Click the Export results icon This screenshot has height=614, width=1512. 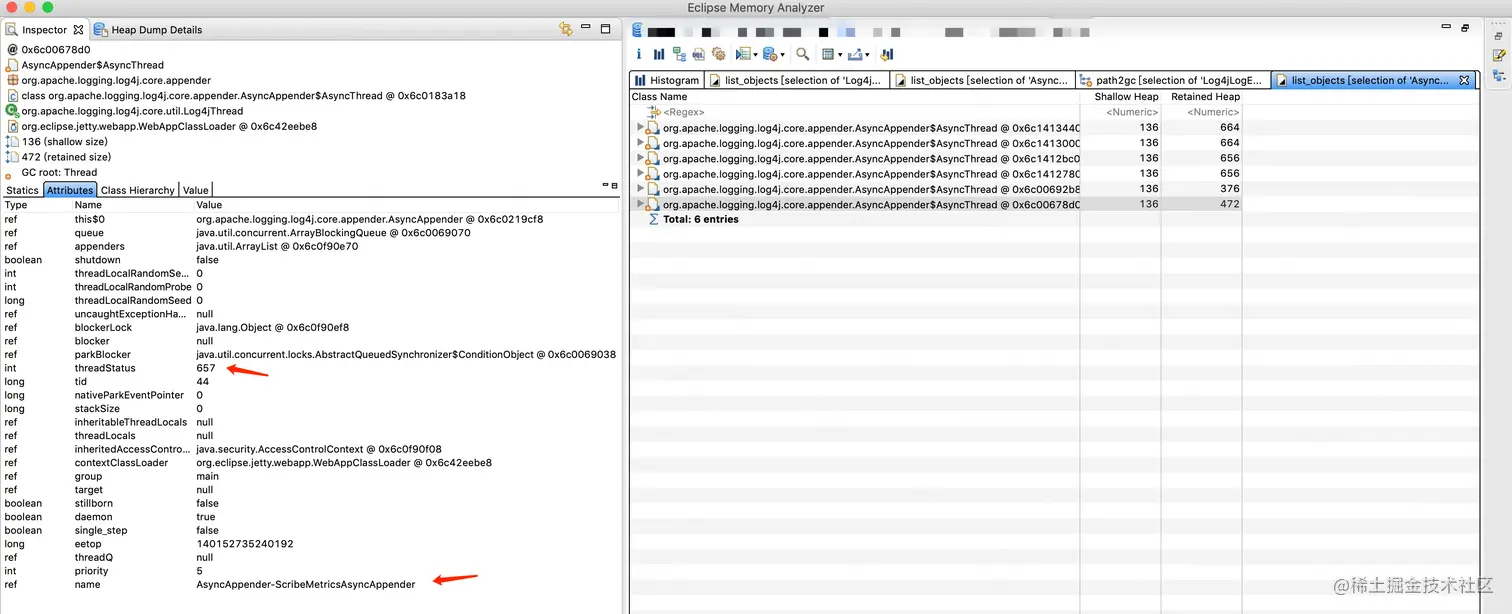click(854, 54)
